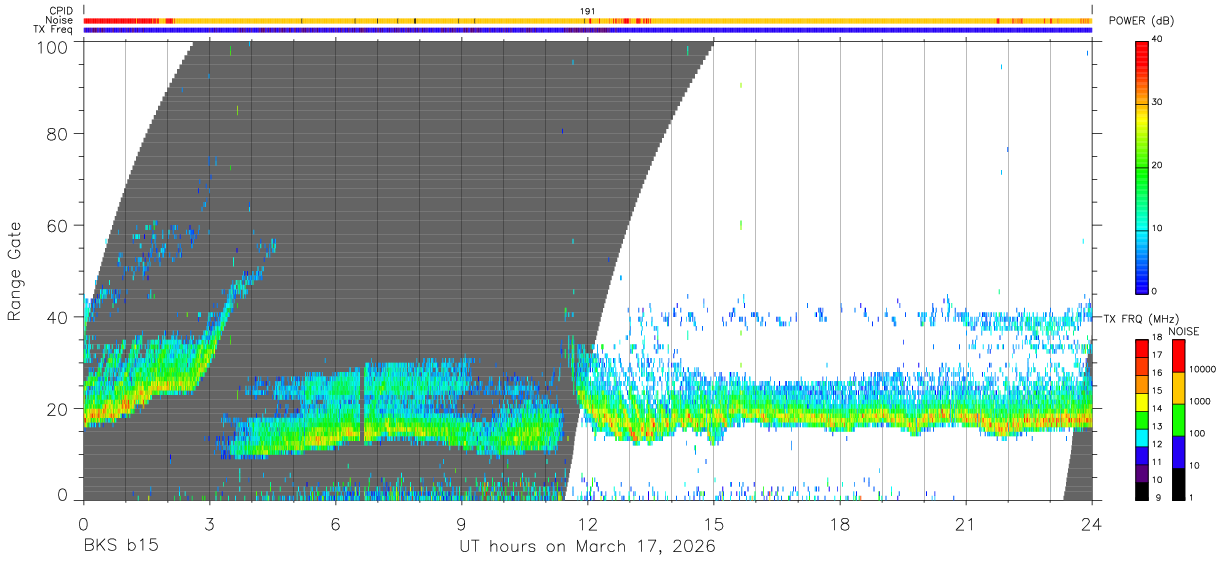Click the 'Noise' row label at top left
Image resolution: width=1228 pixels, height=567 pixels.
[60, 20]
